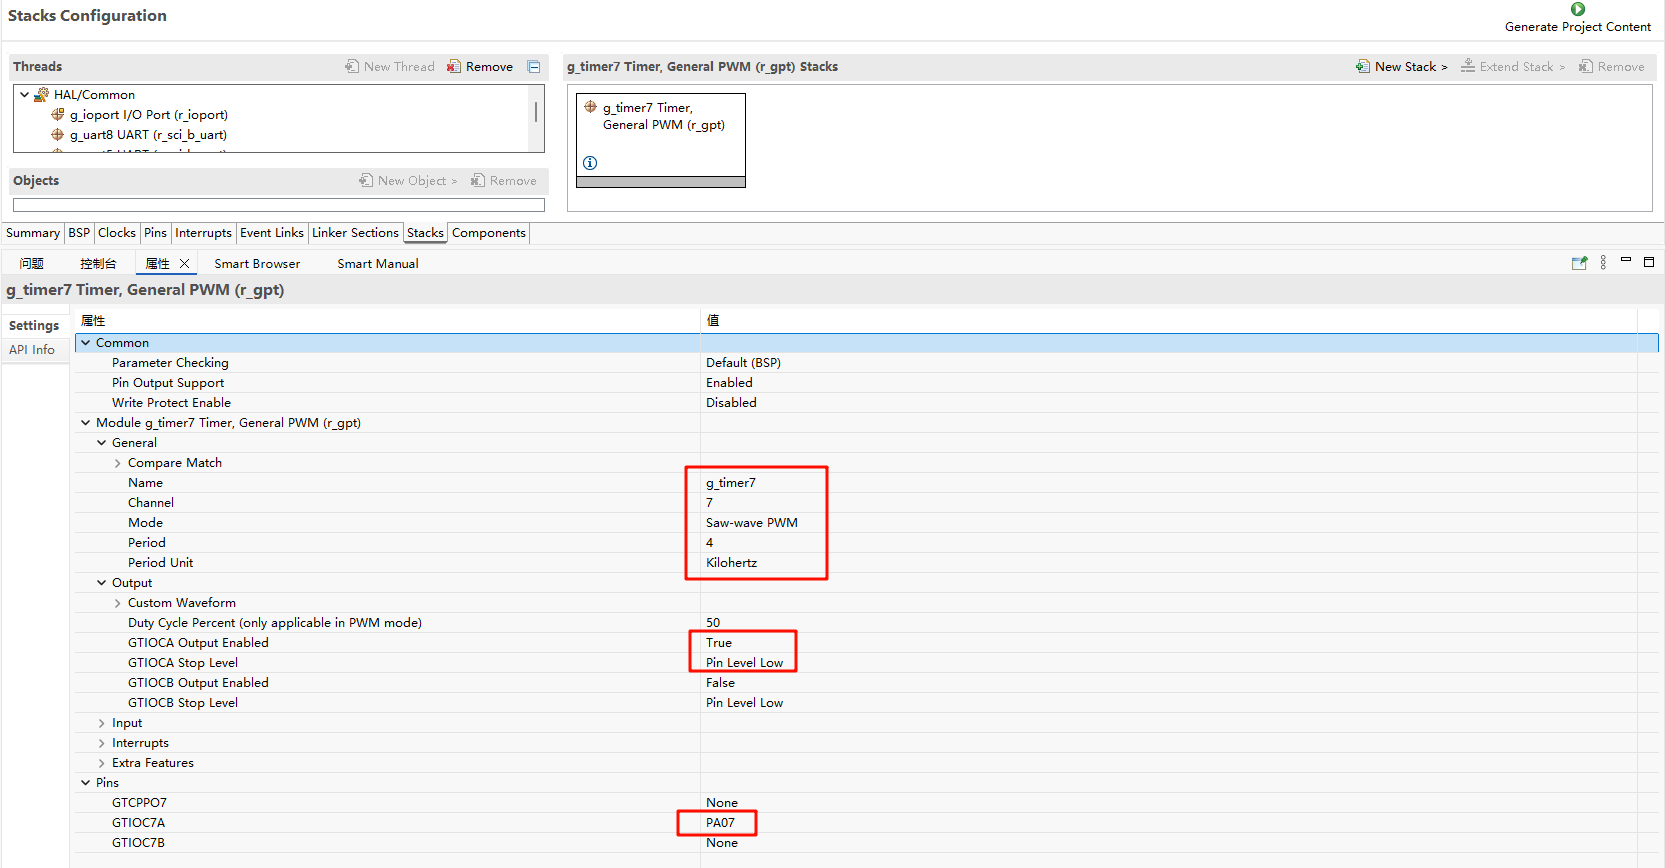Open the properties view three-dot menu
This screenshot has width=1665, height=868.
tap(1603, 262)
